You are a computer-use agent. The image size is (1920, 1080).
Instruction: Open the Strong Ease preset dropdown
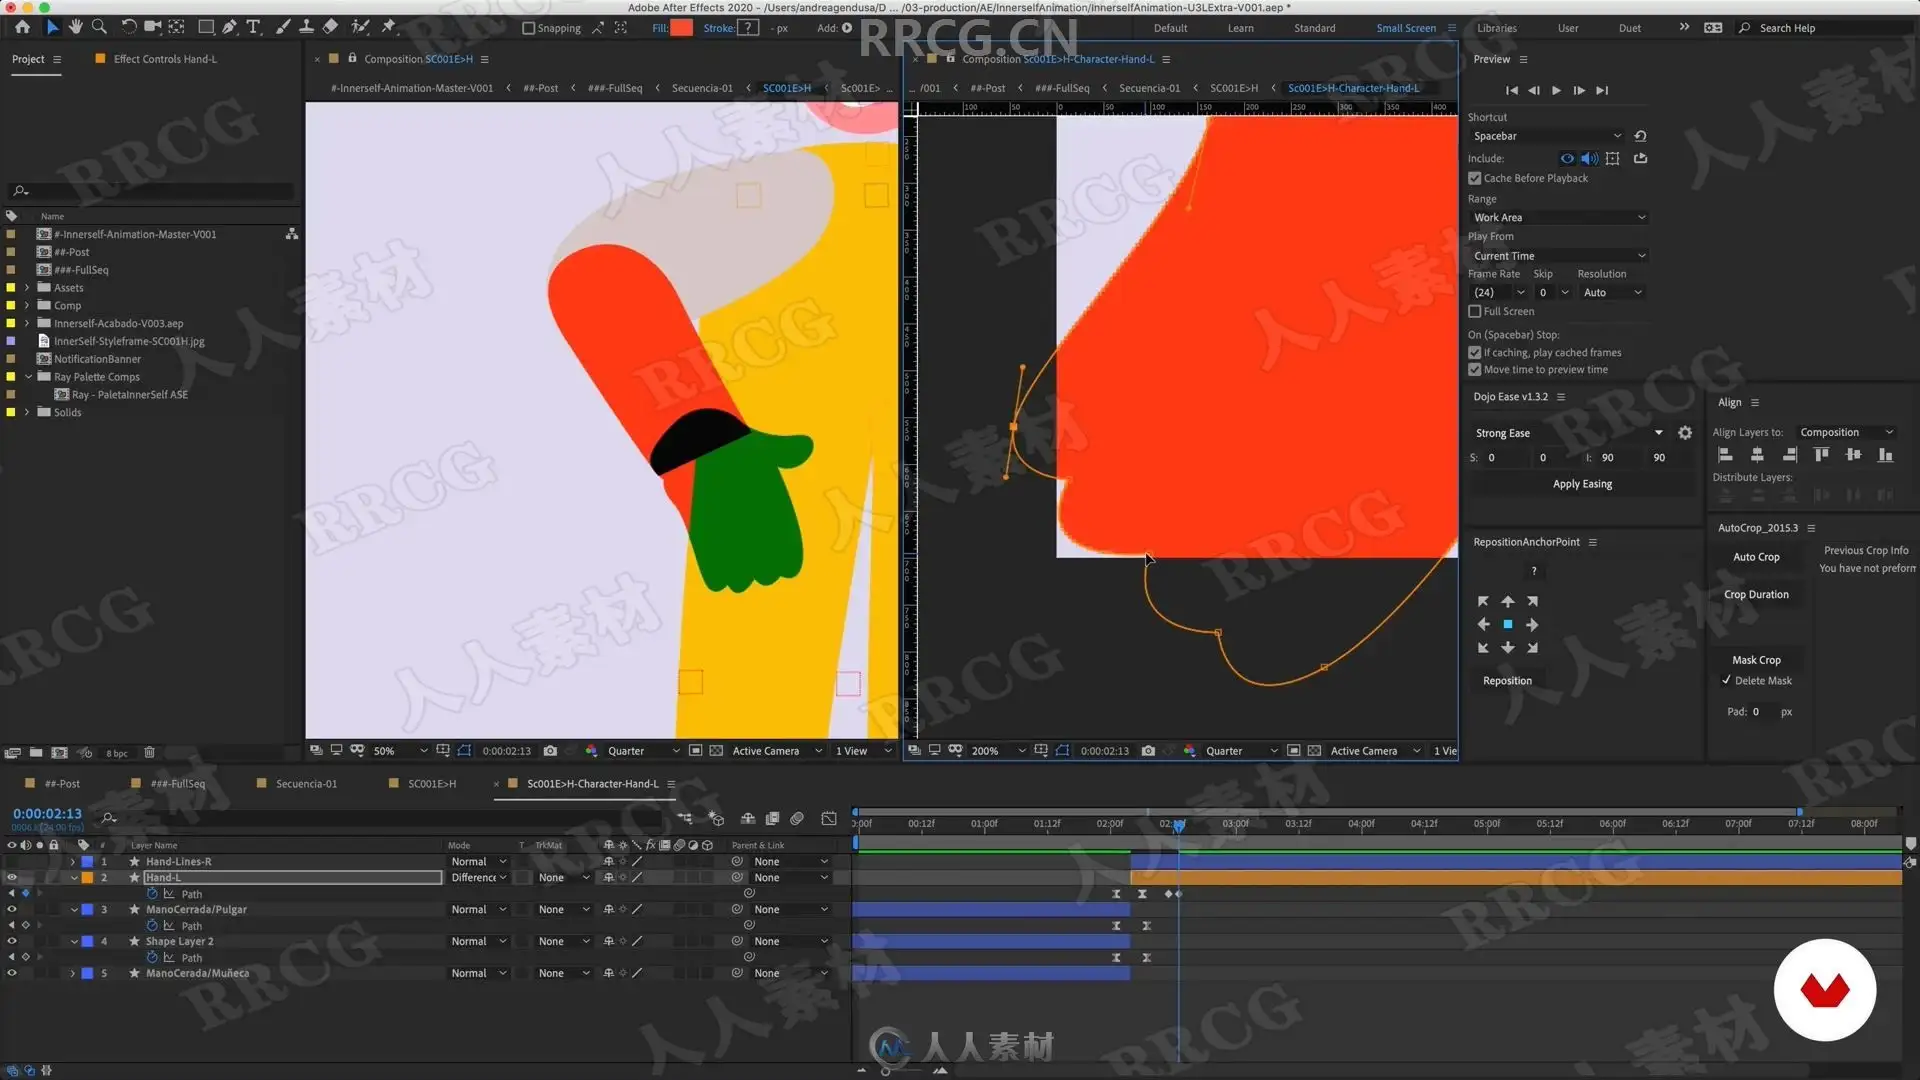(1658, 433)
